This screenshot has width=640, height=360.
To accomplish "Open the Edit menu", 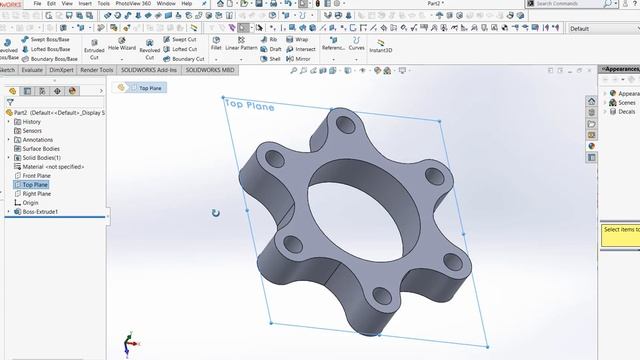I will click(51, 3).
